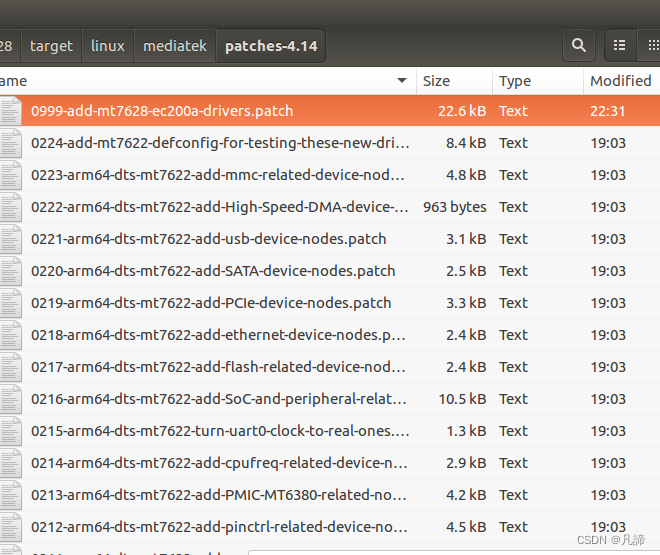The height and width of the screenshot is (555, 660).
Task: Go to the mediatek folder in path bar
Action: [175, 45]
